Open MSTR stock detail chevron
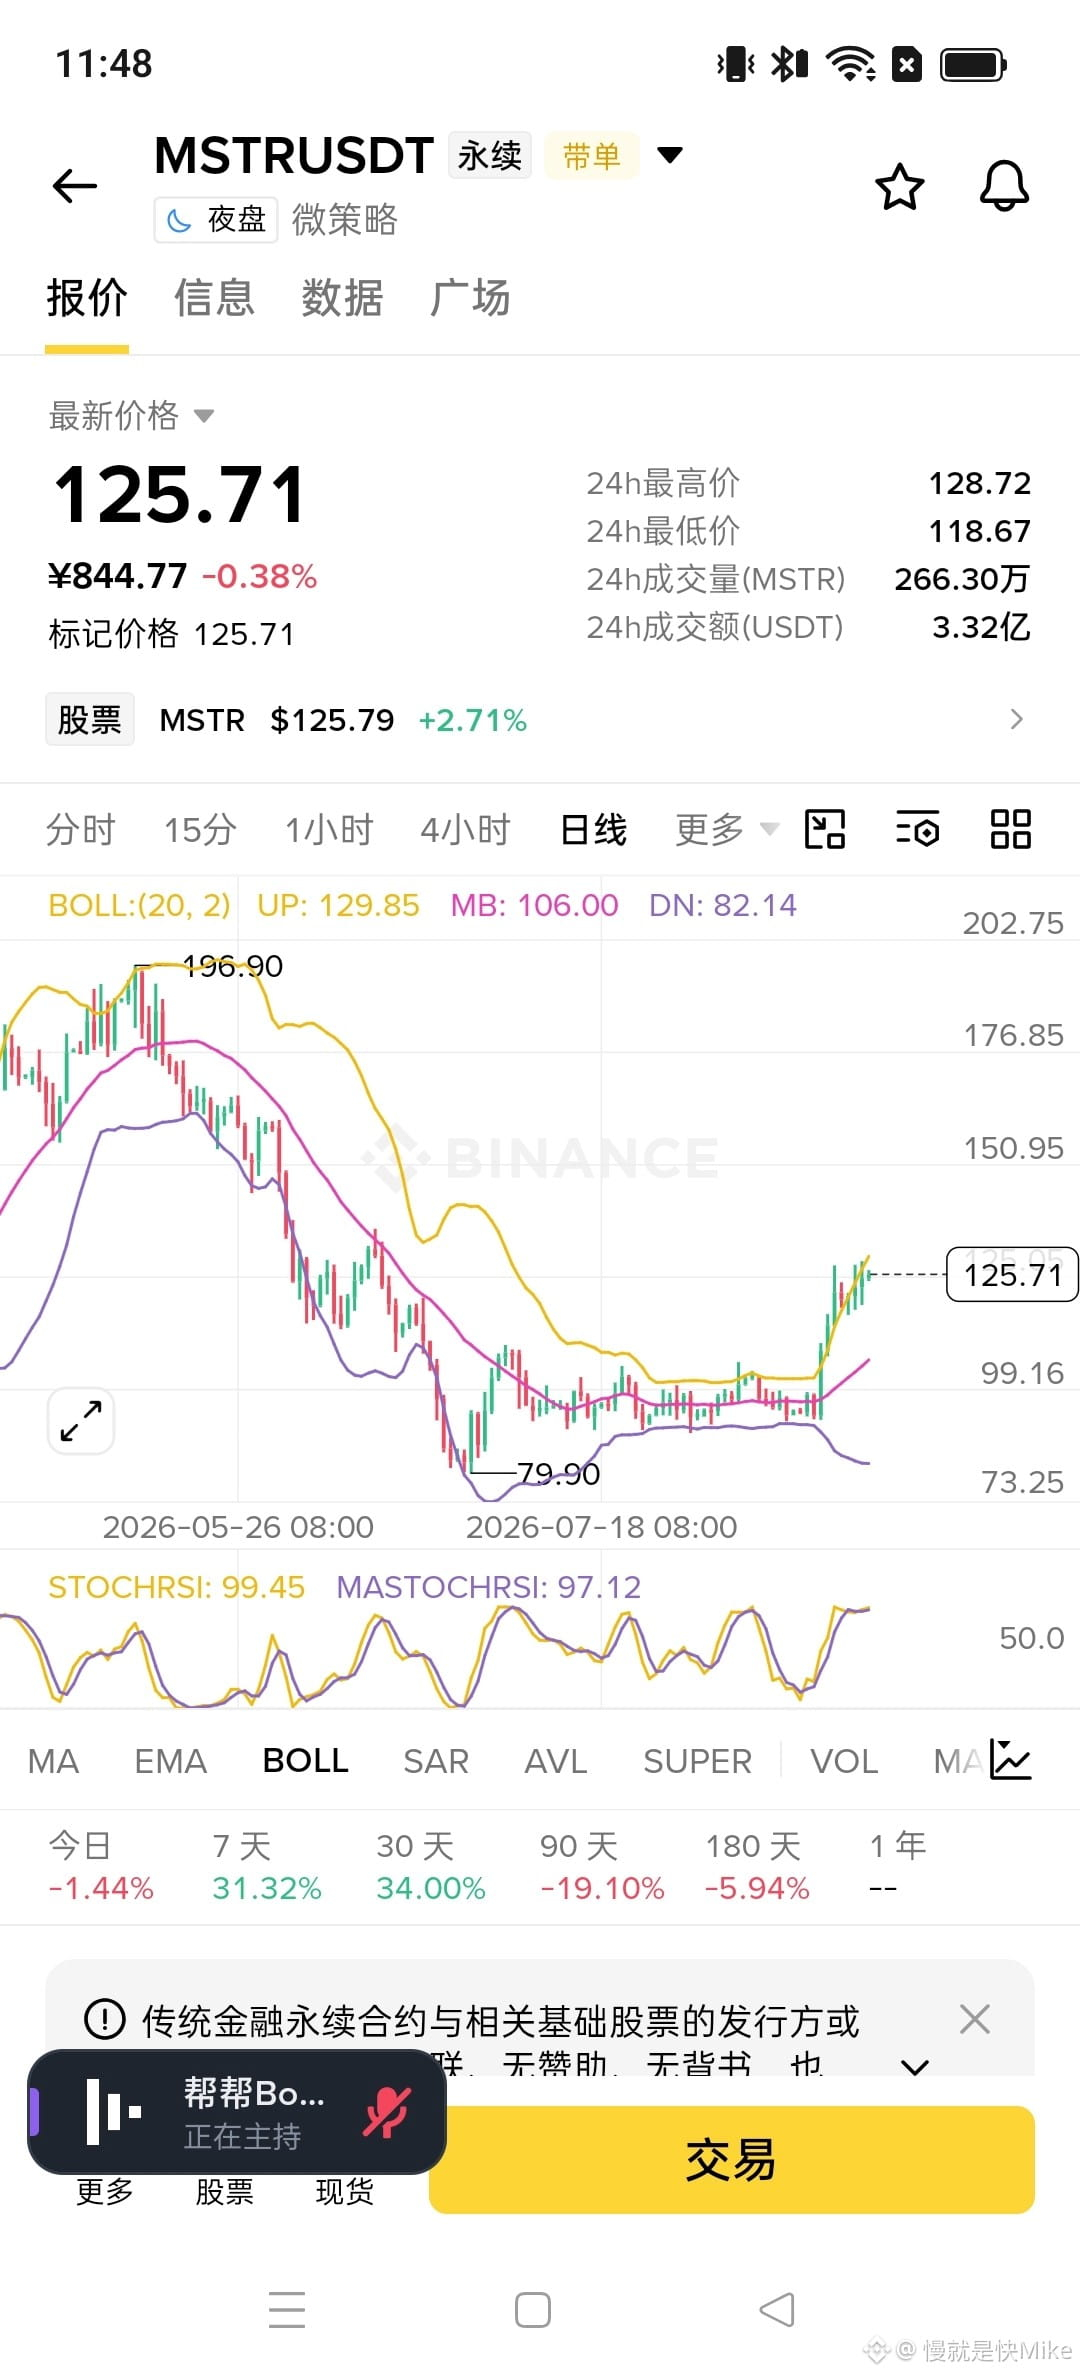This screenshot has width=1080, height=2376. coord(1016,719)
